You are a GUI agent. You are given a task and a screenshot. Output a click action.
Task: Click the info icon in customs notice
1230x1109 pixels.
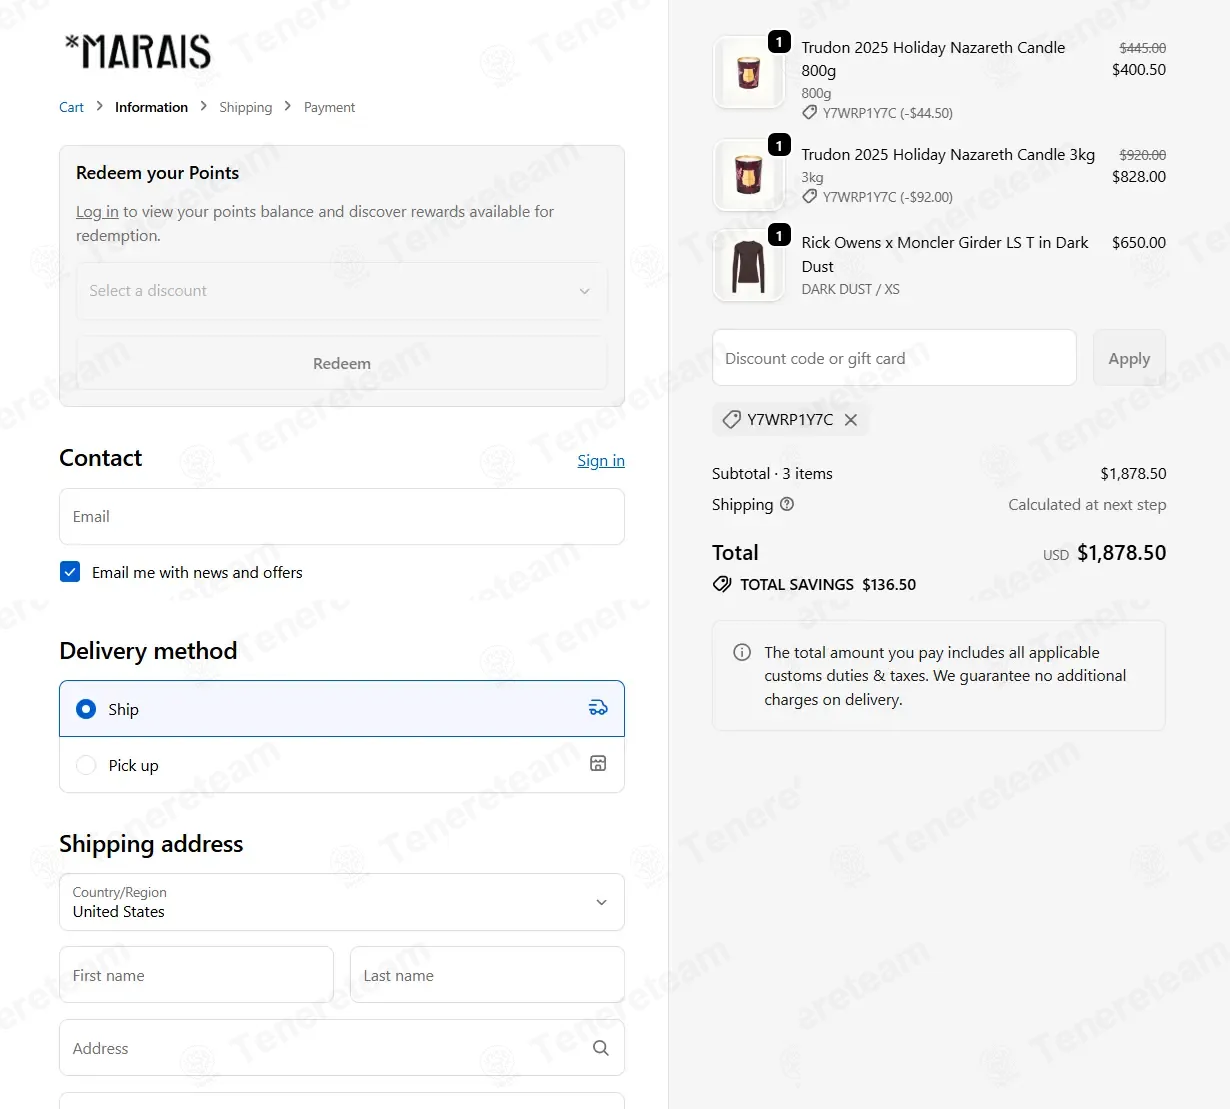tap(742, 652)
